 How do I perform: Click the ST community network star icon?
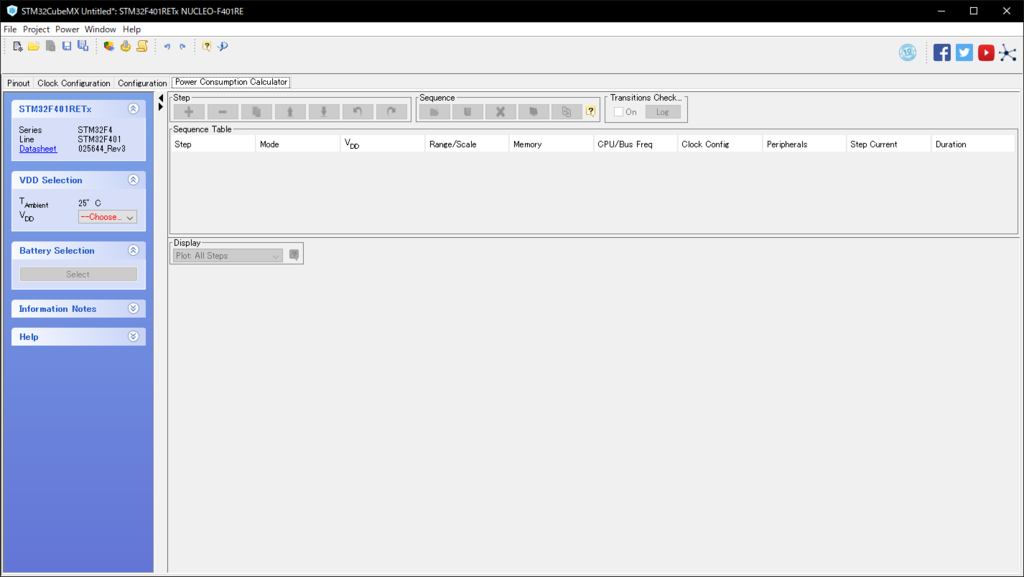click(x=1008, y=53)
